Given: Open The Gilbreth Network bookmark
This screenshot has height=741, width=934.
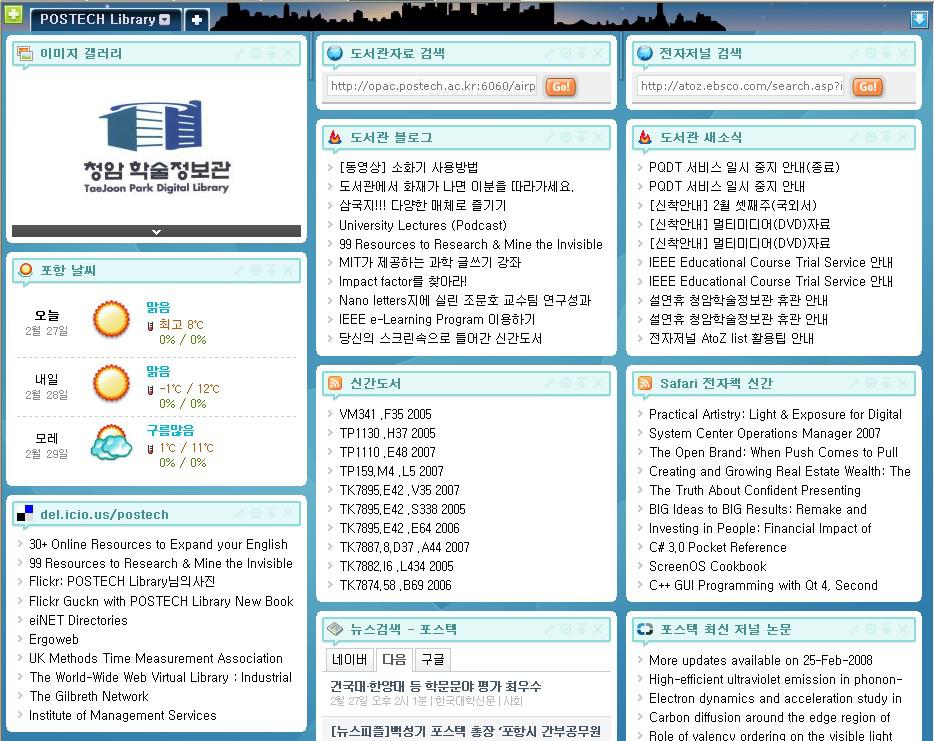Looking at the screenshot, I should coord(89,696).
